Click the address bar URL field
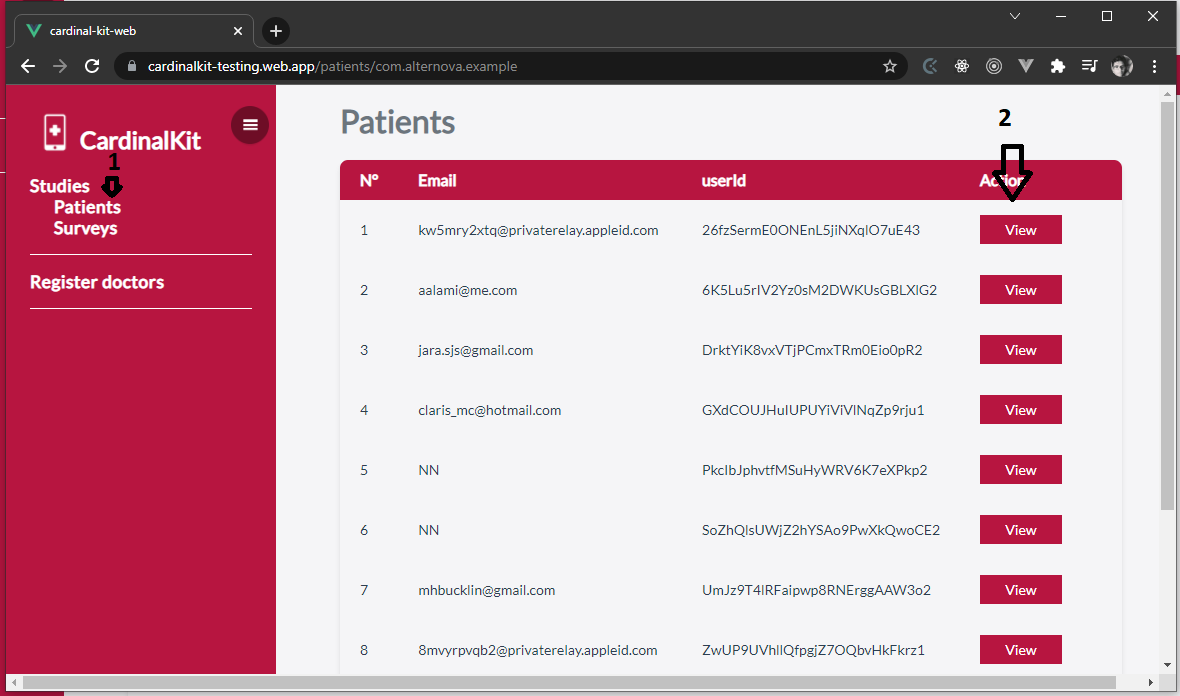Viewport: 1180px width, 696px height. pyautogui.click(x=500, y=66)
